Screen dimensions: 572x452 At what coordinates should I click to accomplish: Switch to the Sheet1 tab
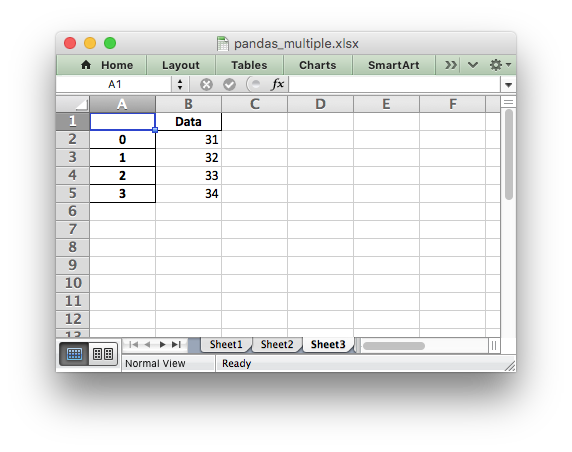click(x=226, y=344)
